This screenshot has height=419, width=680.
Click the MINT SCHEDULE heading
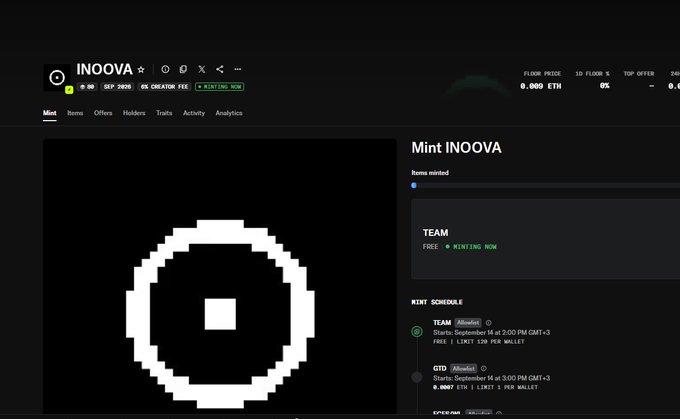437,302
